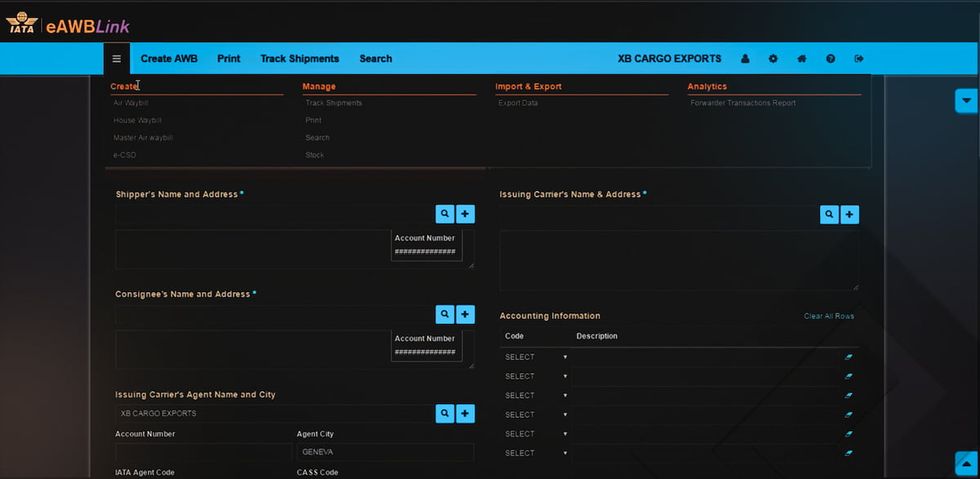Select Print under Manage menu
The image size is (980, 479).
313,120
